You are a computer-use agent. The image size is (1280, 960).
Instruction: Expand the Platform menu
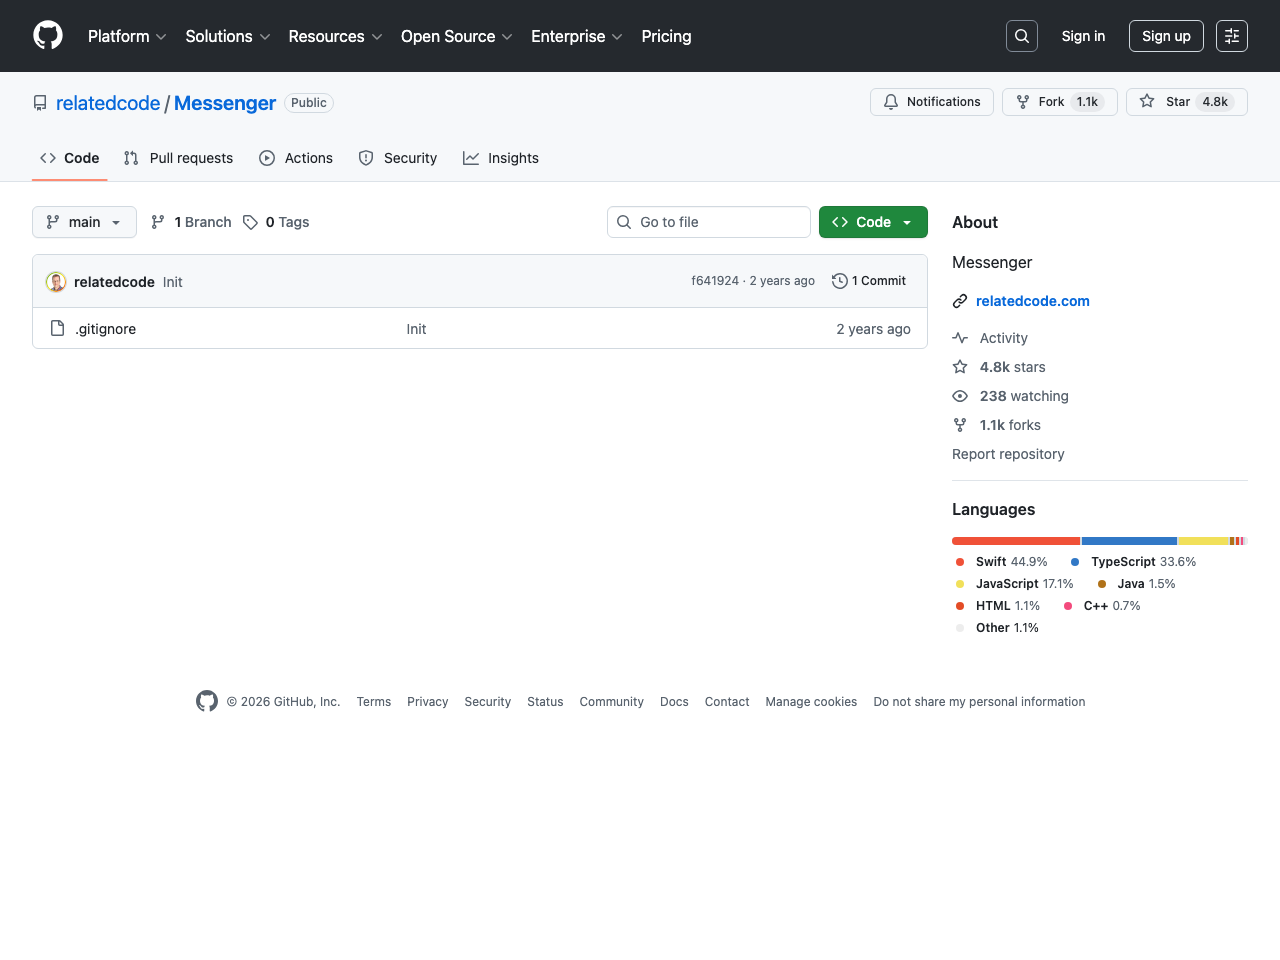pos(127,36)
